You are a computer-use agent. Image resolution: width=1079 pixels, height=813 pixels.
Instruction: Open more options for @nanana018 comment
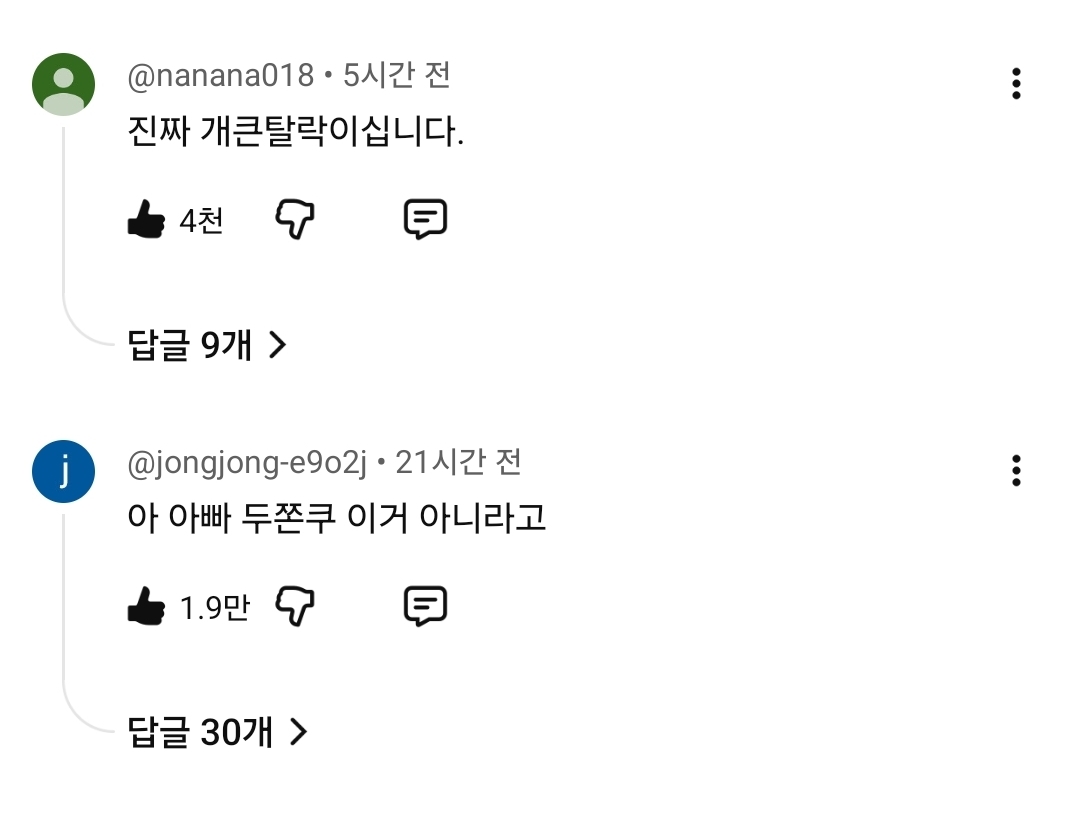tap(1016, 84)
